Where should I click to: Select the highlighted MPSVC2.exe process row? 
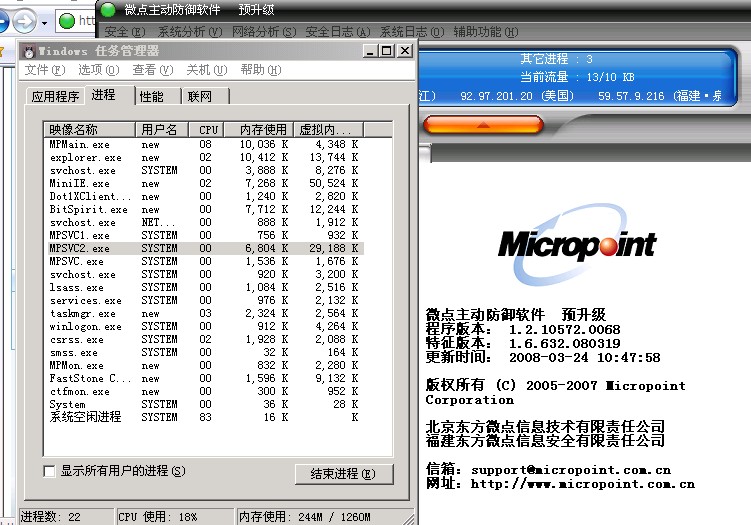point(205,248)
